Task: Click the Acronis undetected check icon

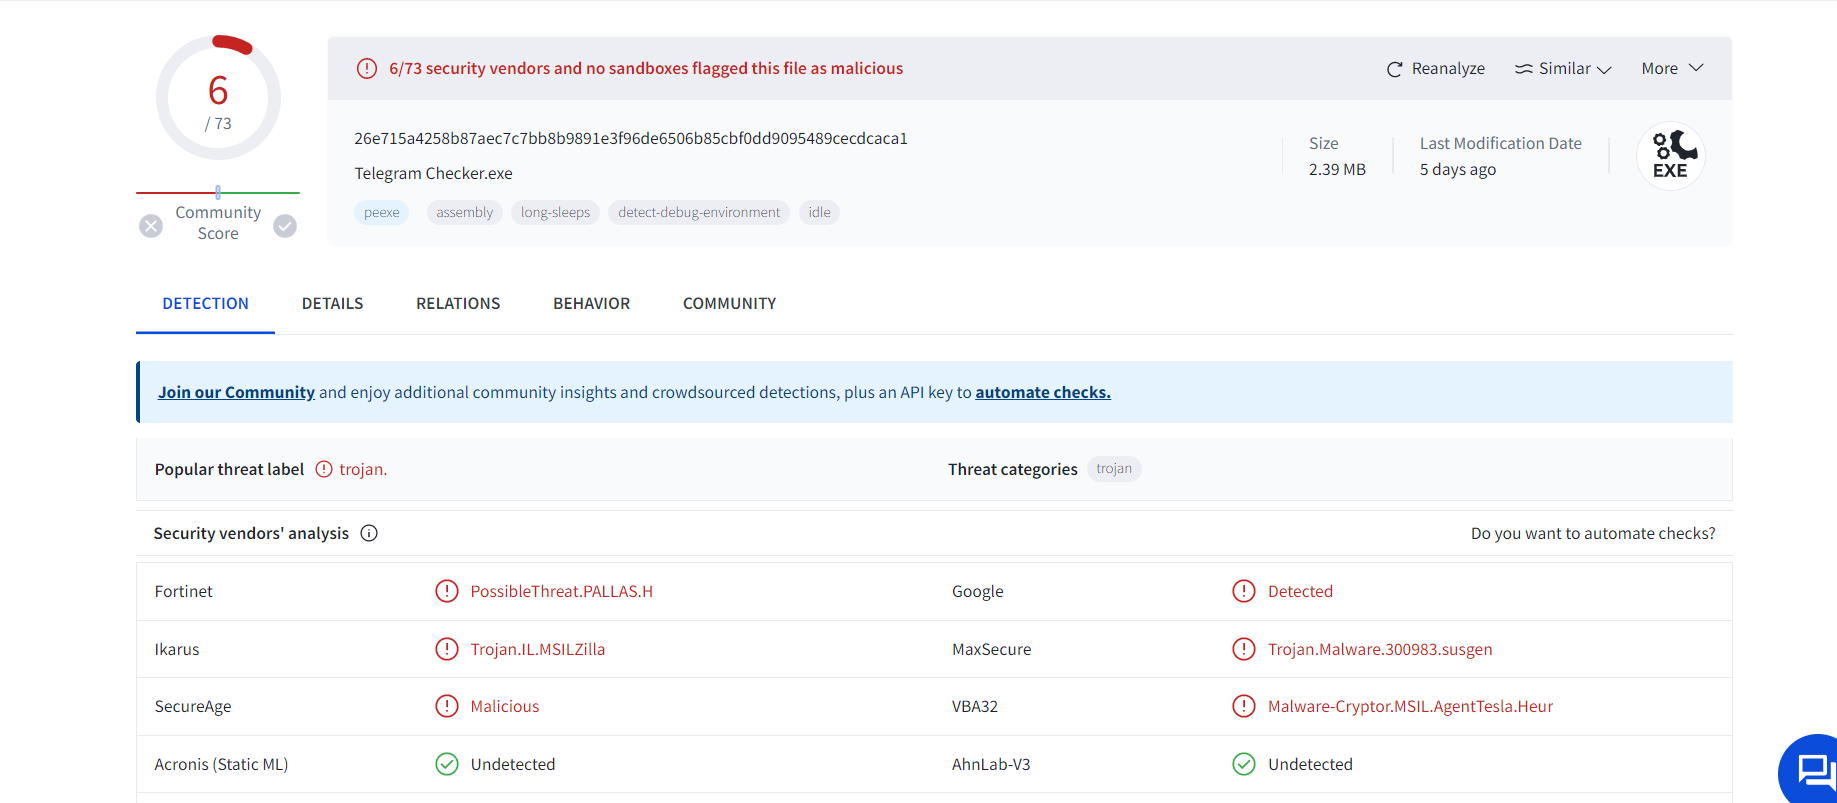Action: tap(447, 764)
